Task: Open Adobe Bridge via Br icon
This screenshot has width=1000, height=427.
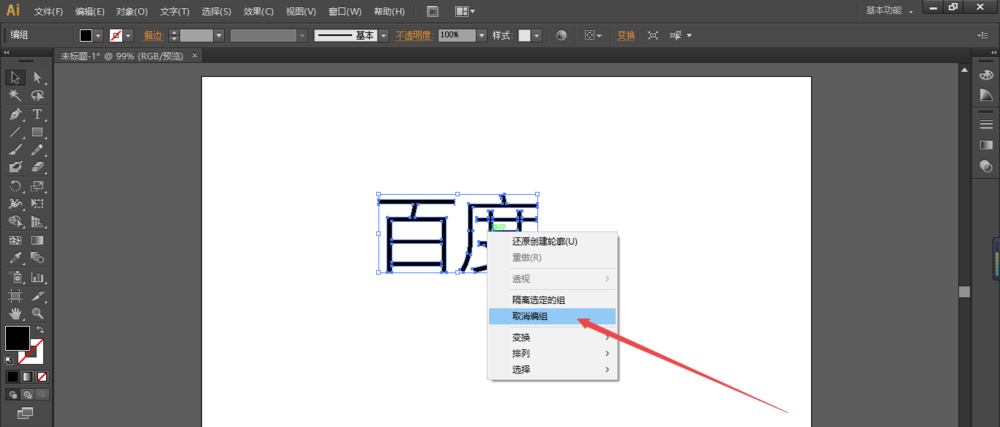Action: [433, 11]
